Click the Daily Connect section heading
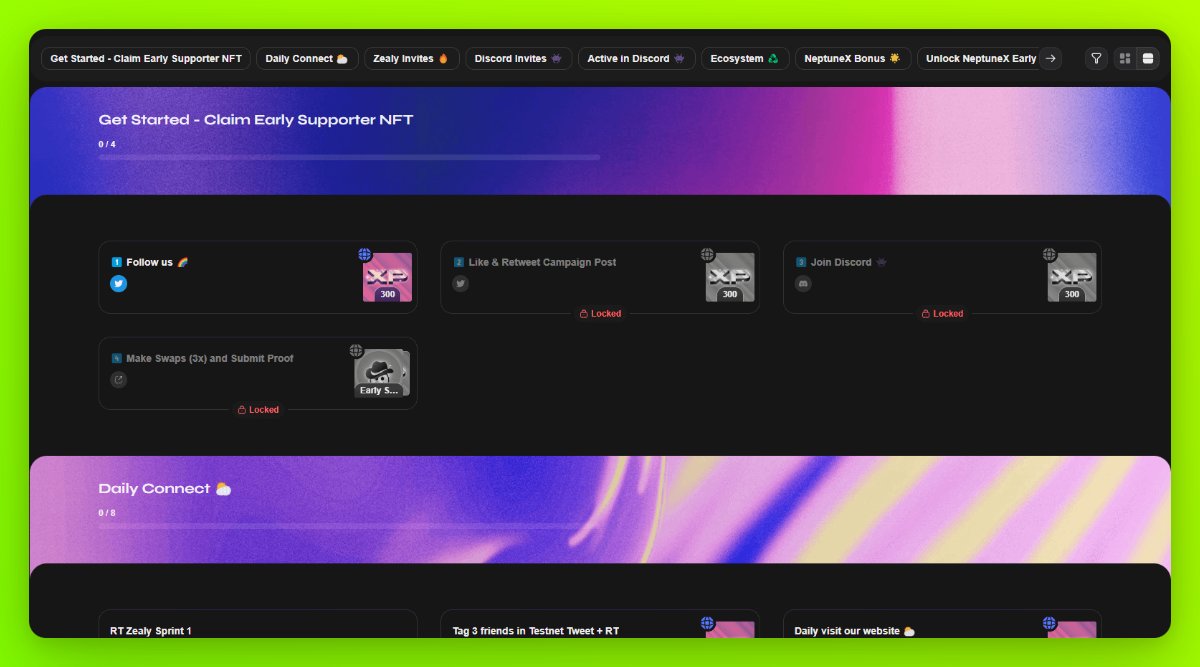1200x667 pixels. point(165,489)
